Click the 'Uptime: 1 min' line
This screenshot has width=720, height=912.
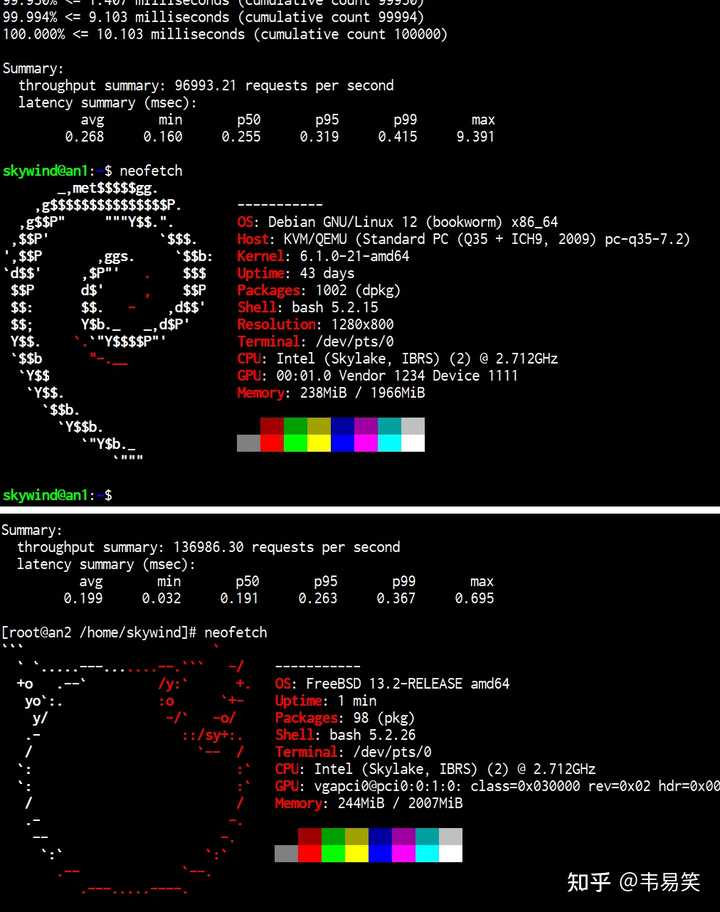pyautogui.click(x=326, y=701)
